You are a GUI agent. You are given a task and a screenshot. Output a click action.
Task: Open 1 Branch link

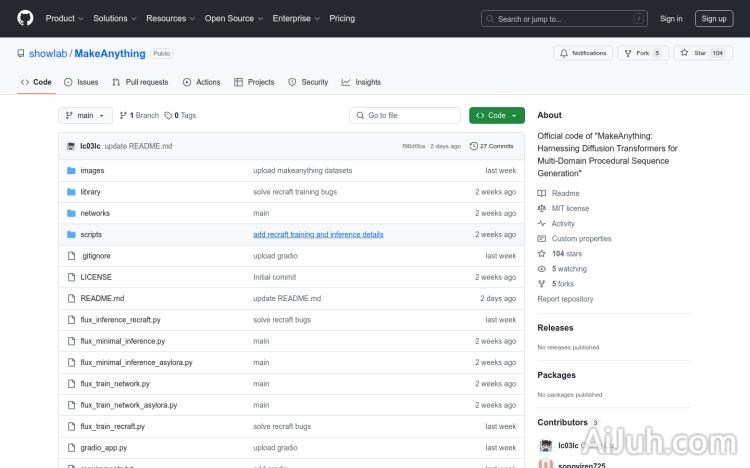tap(139, 116)
